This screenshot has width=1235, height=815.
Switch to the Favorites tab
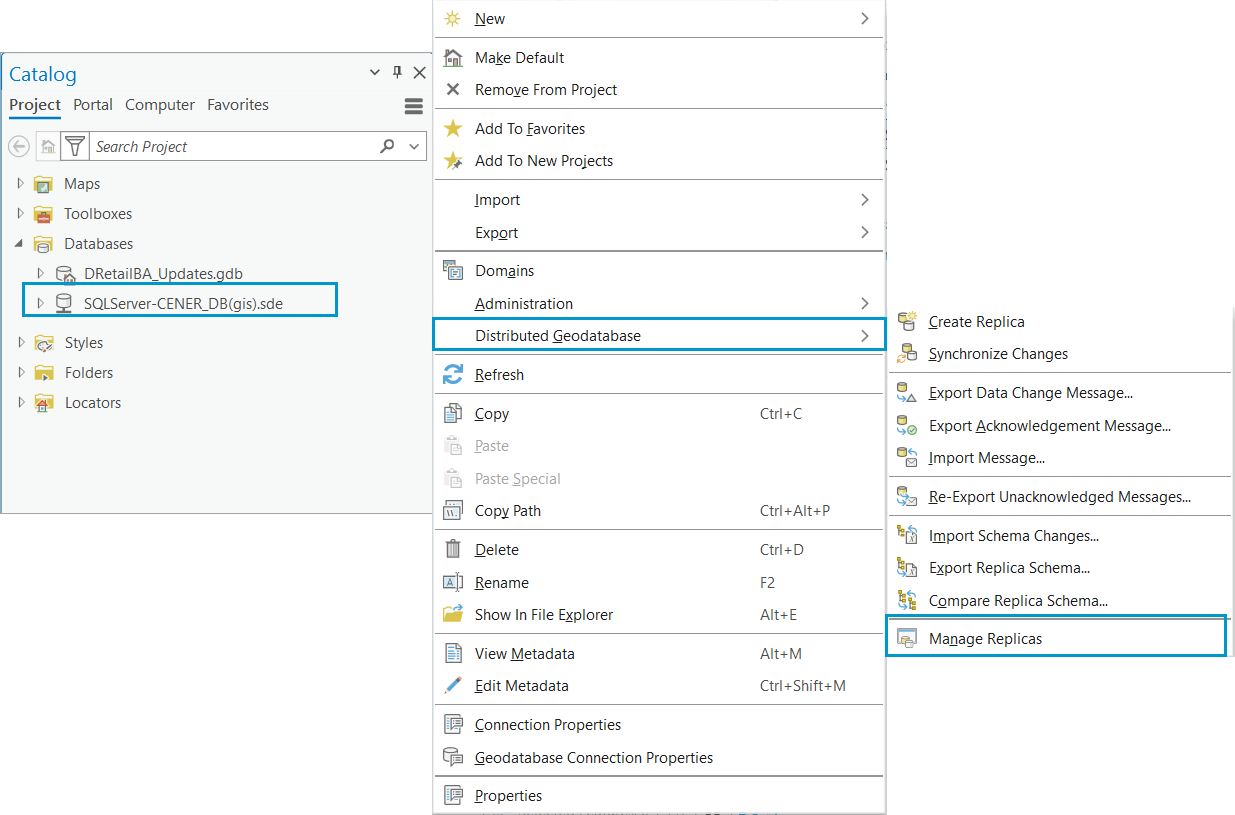tap(238, 105)
